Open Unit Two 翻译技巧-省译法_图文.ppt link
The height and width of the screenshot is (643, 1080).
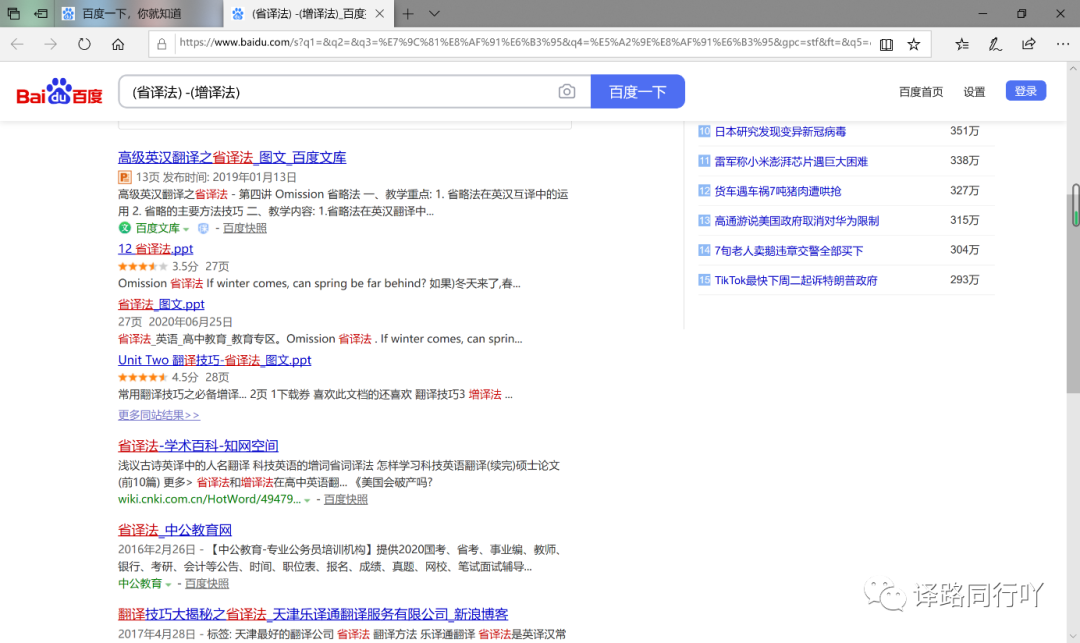214,360
